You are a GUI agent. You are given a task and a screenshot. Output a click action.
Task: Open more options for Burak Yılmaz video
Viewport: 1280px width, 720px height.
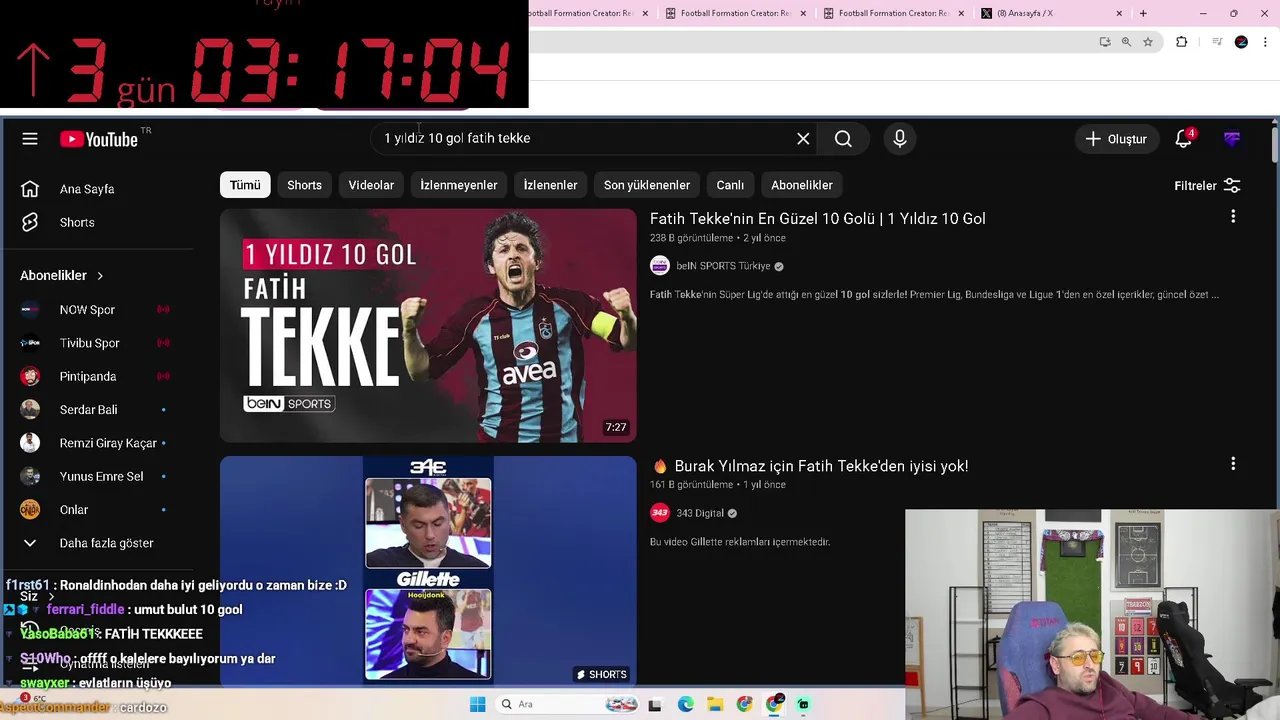click(1233, 464)
